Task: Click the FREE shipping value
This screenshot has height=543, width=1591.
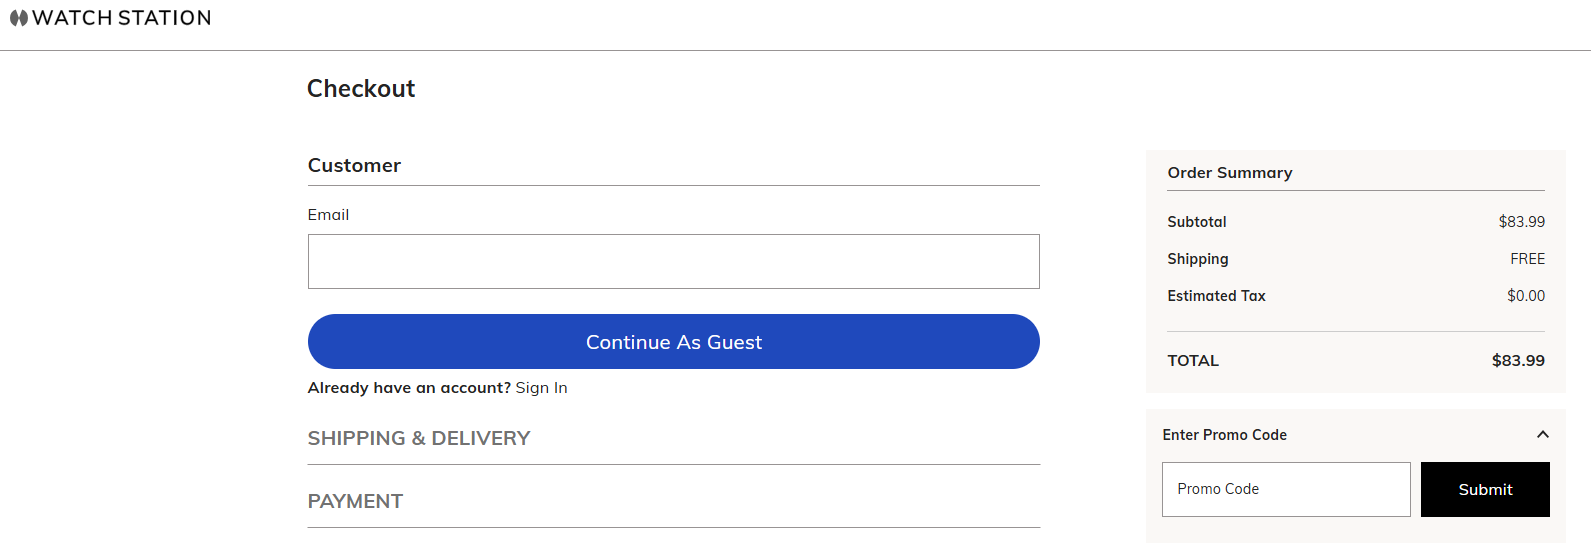Action: tap(1527, 259)
